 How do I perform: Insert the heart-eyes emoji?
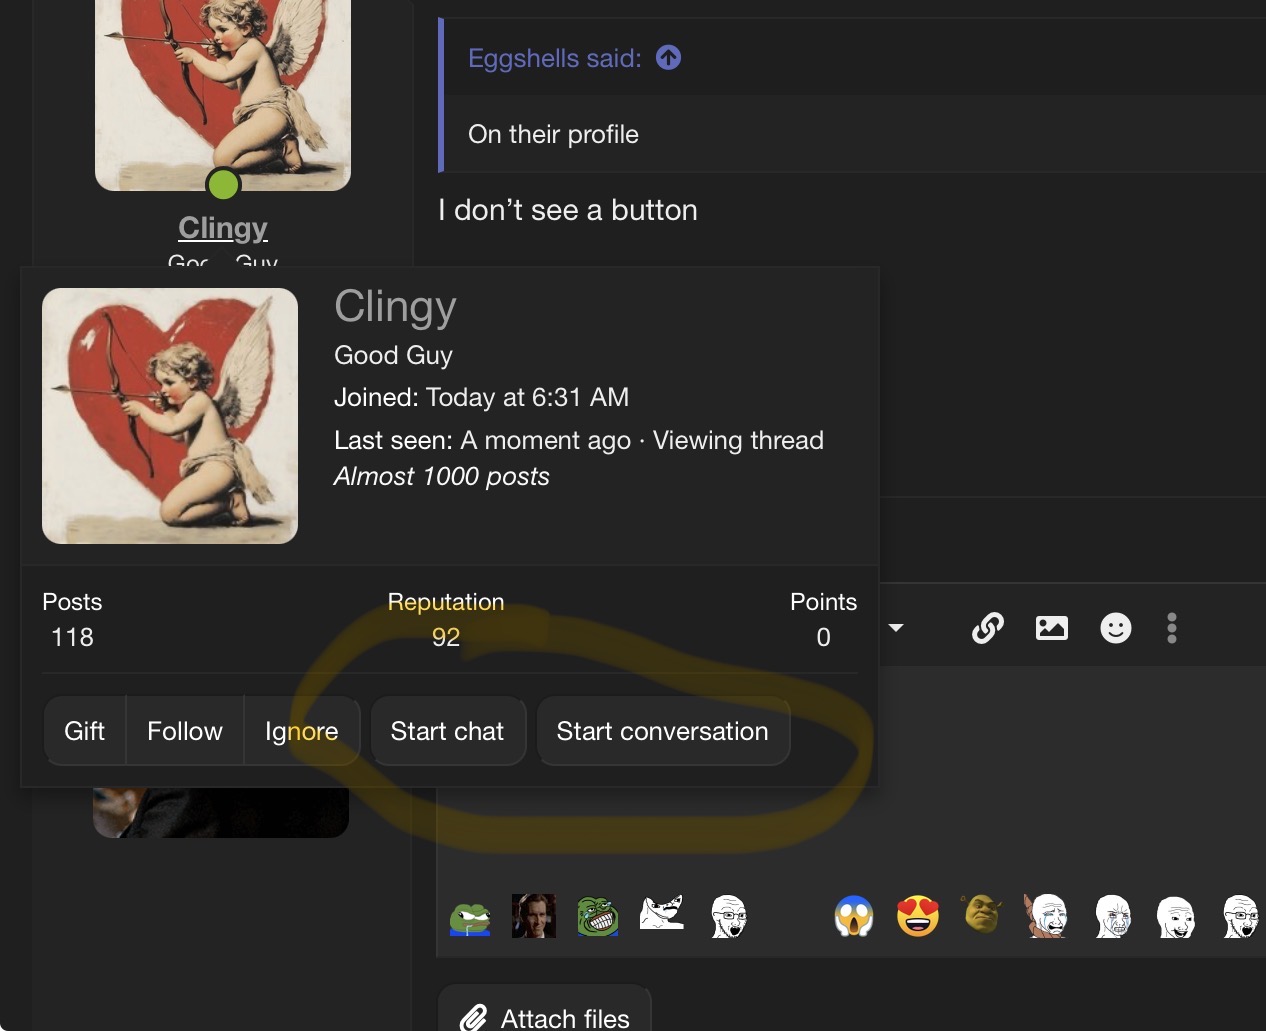click(917, 916)
